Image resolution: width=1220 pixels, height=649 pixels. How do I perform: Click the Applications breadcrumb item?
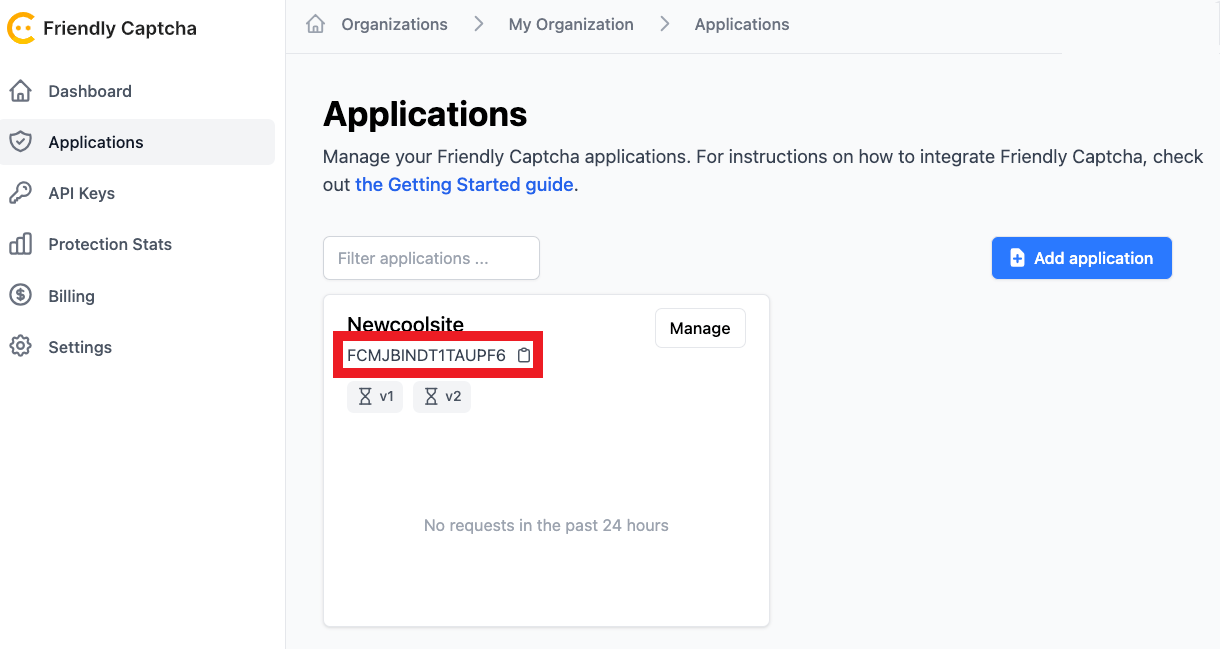(x=742, y=24)
